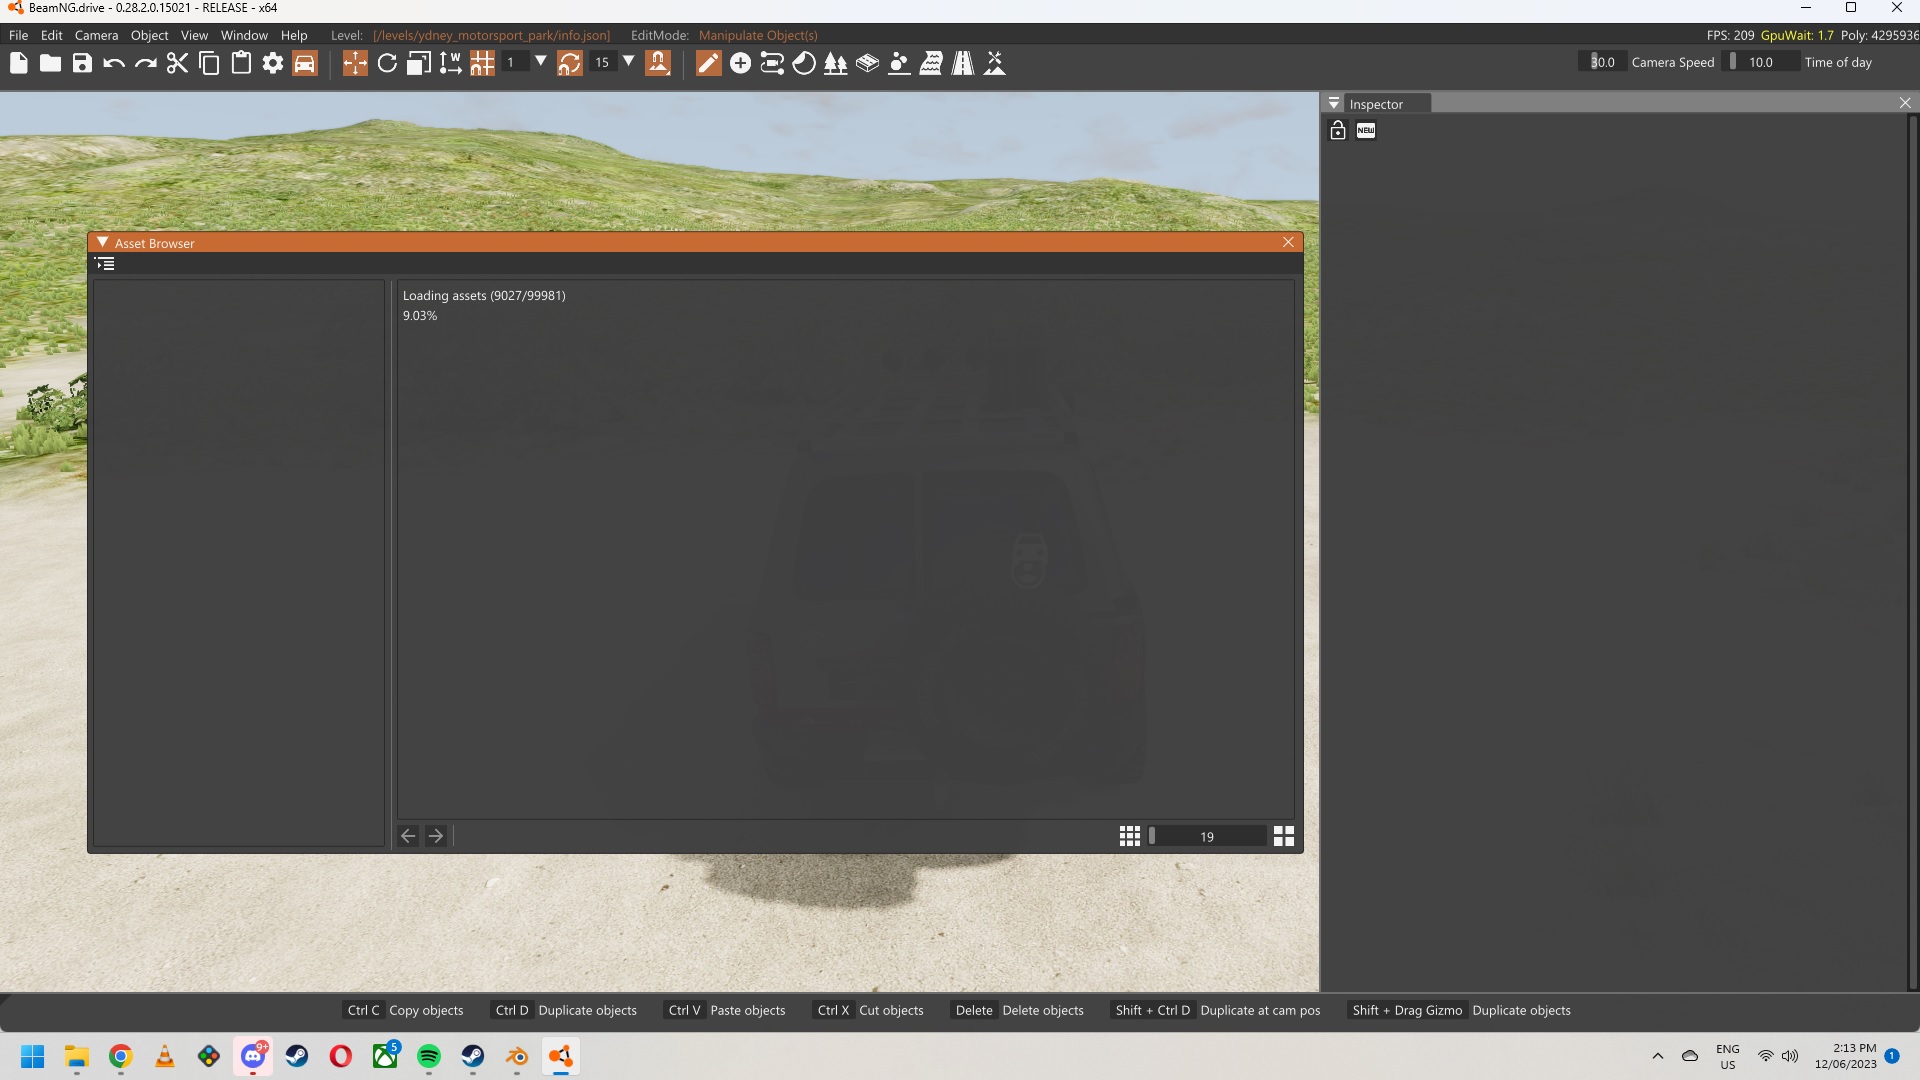
Task: Click the level path ydney_motorsport_park info.json
Action: point(491,35)
